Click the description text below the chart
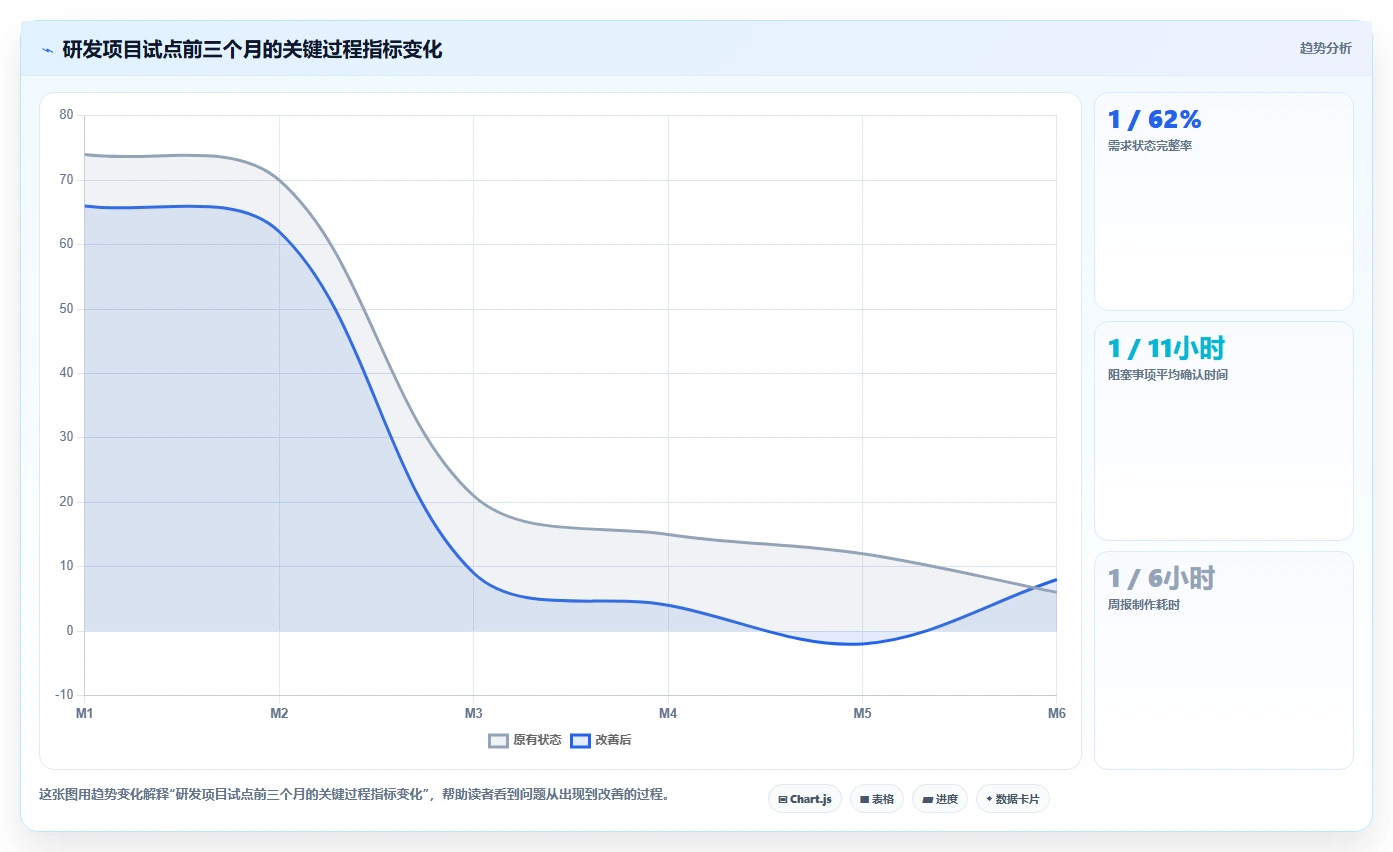 pyautogui.click(x=354, y=795)
